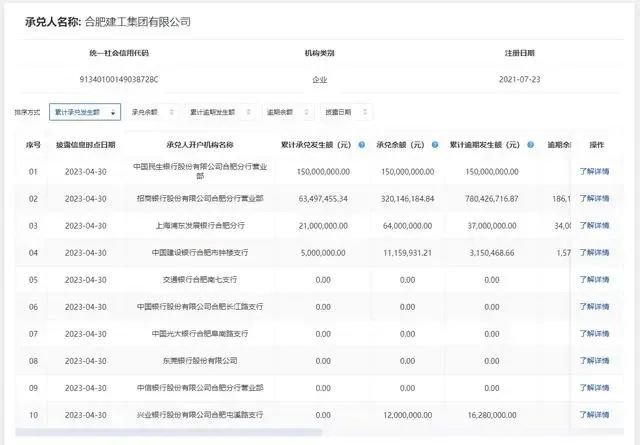Image resolution: width=640 pixels, height=445 pixels.
Task: Open 了解详情 for row 05 交通银行
Action: (594, 280)
